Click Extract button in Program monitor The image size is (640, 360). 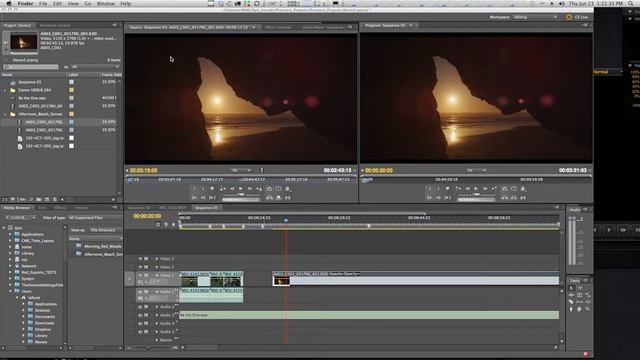[x=513, y=198]
